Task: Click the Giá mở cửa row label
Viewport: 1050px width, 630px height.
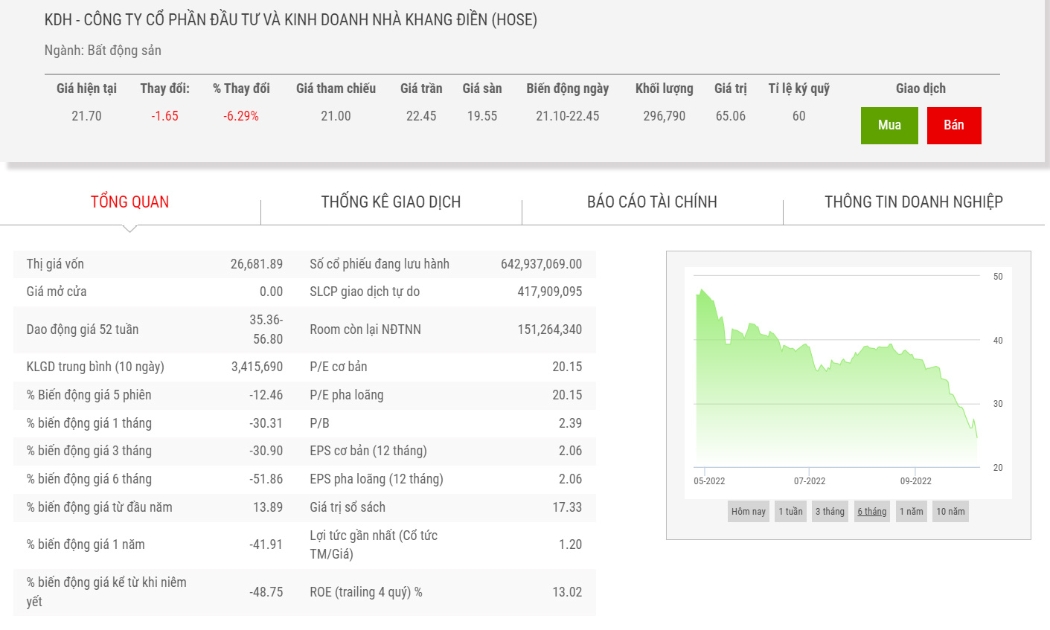Action: click(x=56, y=291)
